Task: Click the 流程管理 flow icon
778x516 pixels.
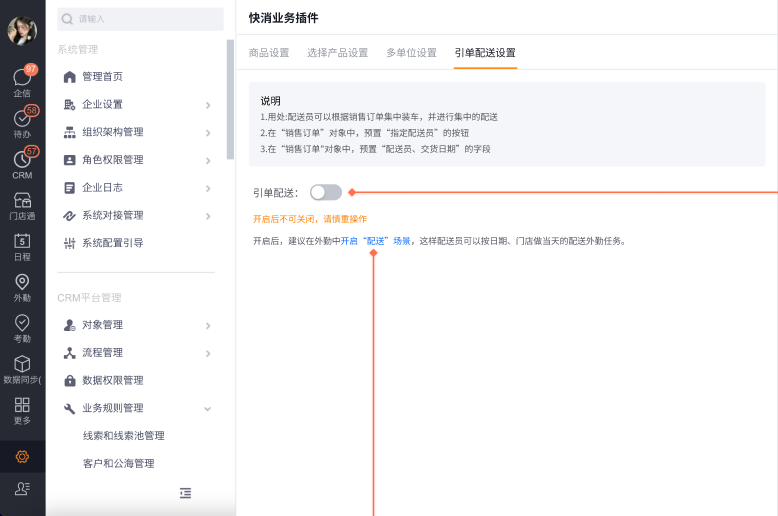Action: [x=69, y=353]
